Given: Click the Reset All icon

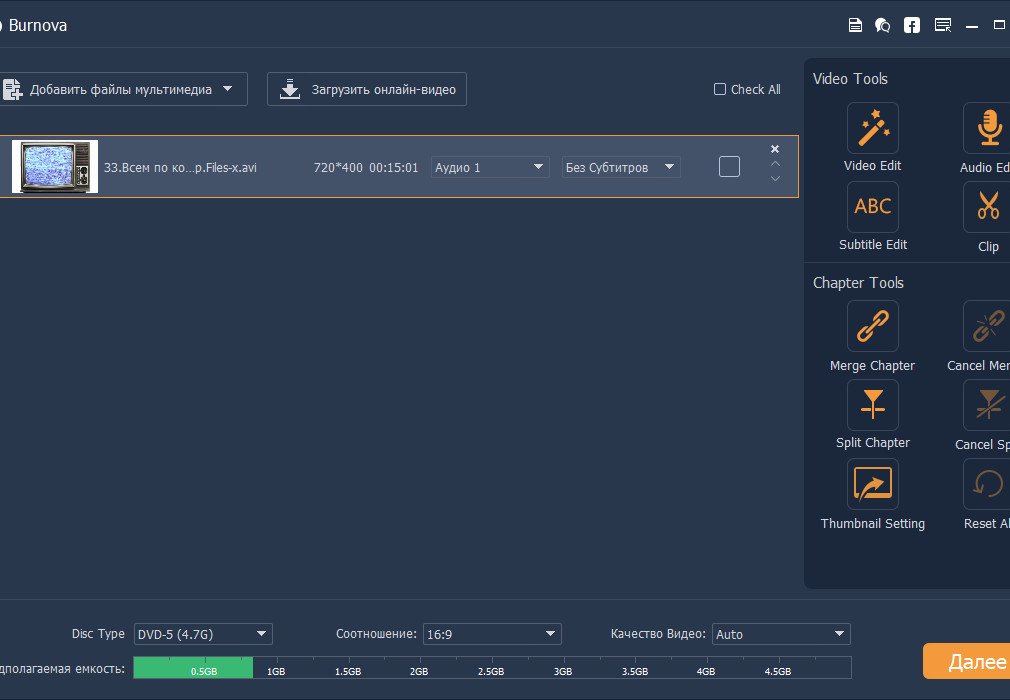Looking at the screenshot, I should (x=987, y=484).
